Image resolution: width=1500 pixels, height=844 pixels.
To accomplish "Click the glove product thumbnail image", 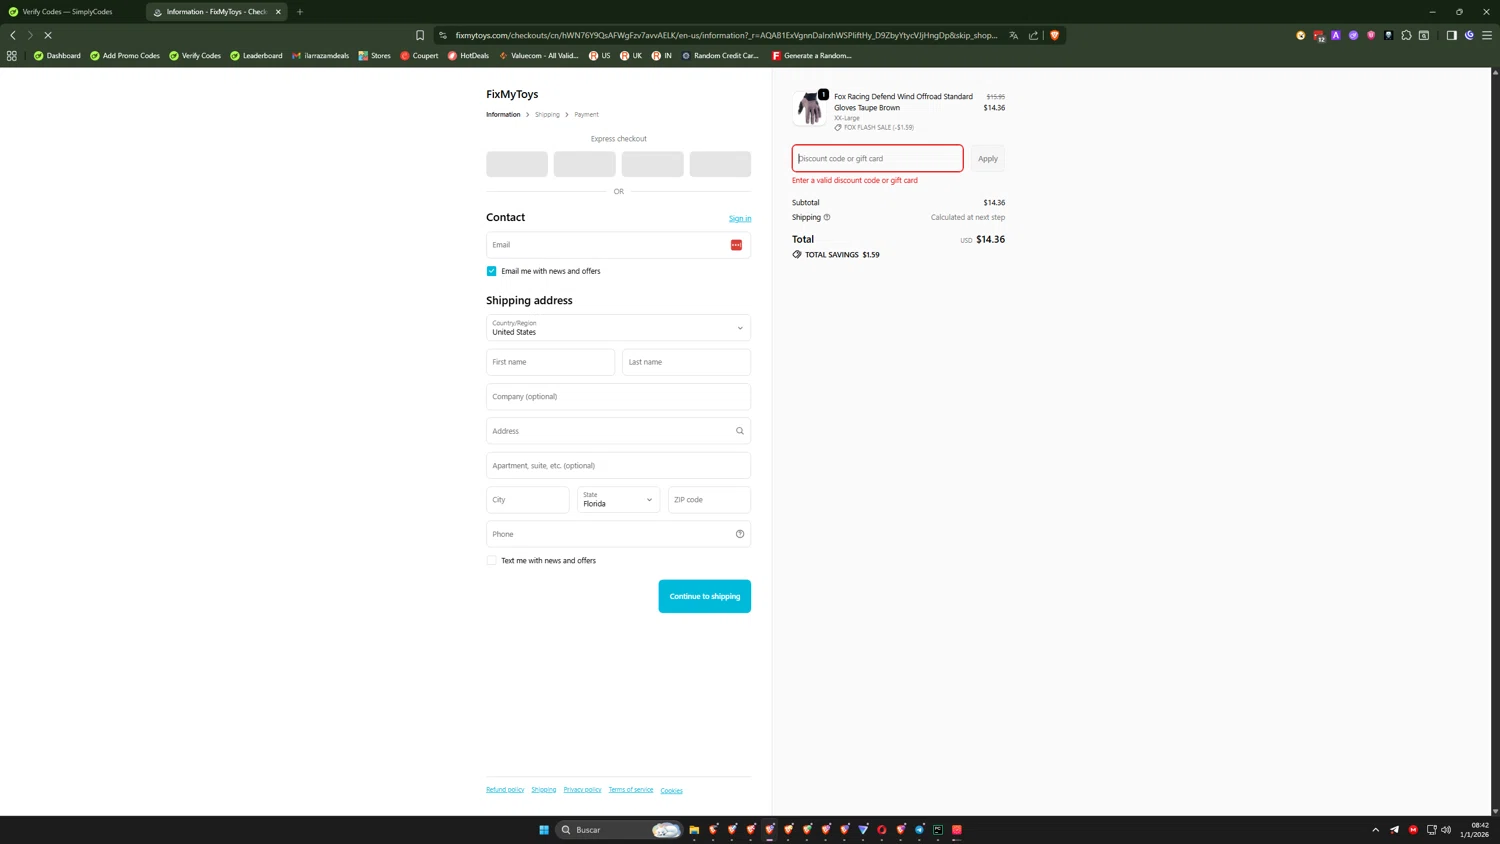I will [x=809, y=108].
